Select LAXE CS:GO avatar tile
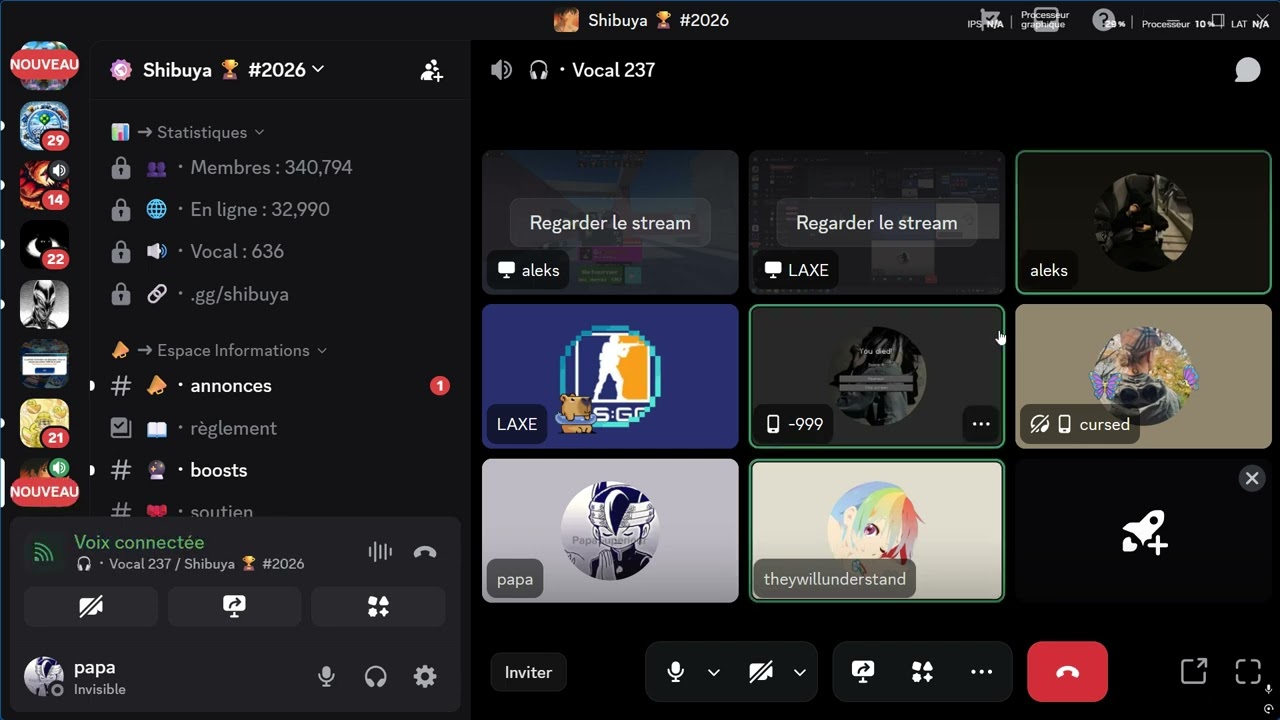This screenshot has width=1280, height=720. pyautogui.click(x=610, y=376)
